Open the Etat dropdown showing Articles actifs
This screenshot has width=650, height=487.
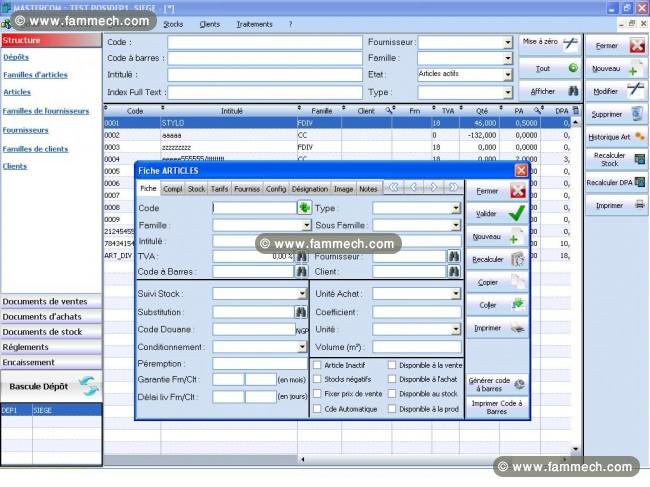(508, 75)
